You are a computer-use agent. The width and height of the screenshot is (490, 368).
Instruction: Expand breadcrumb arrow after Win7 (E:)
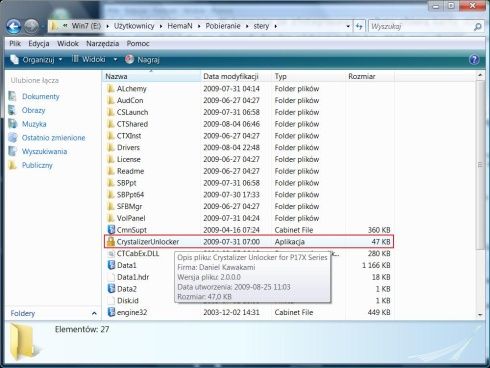107,26
